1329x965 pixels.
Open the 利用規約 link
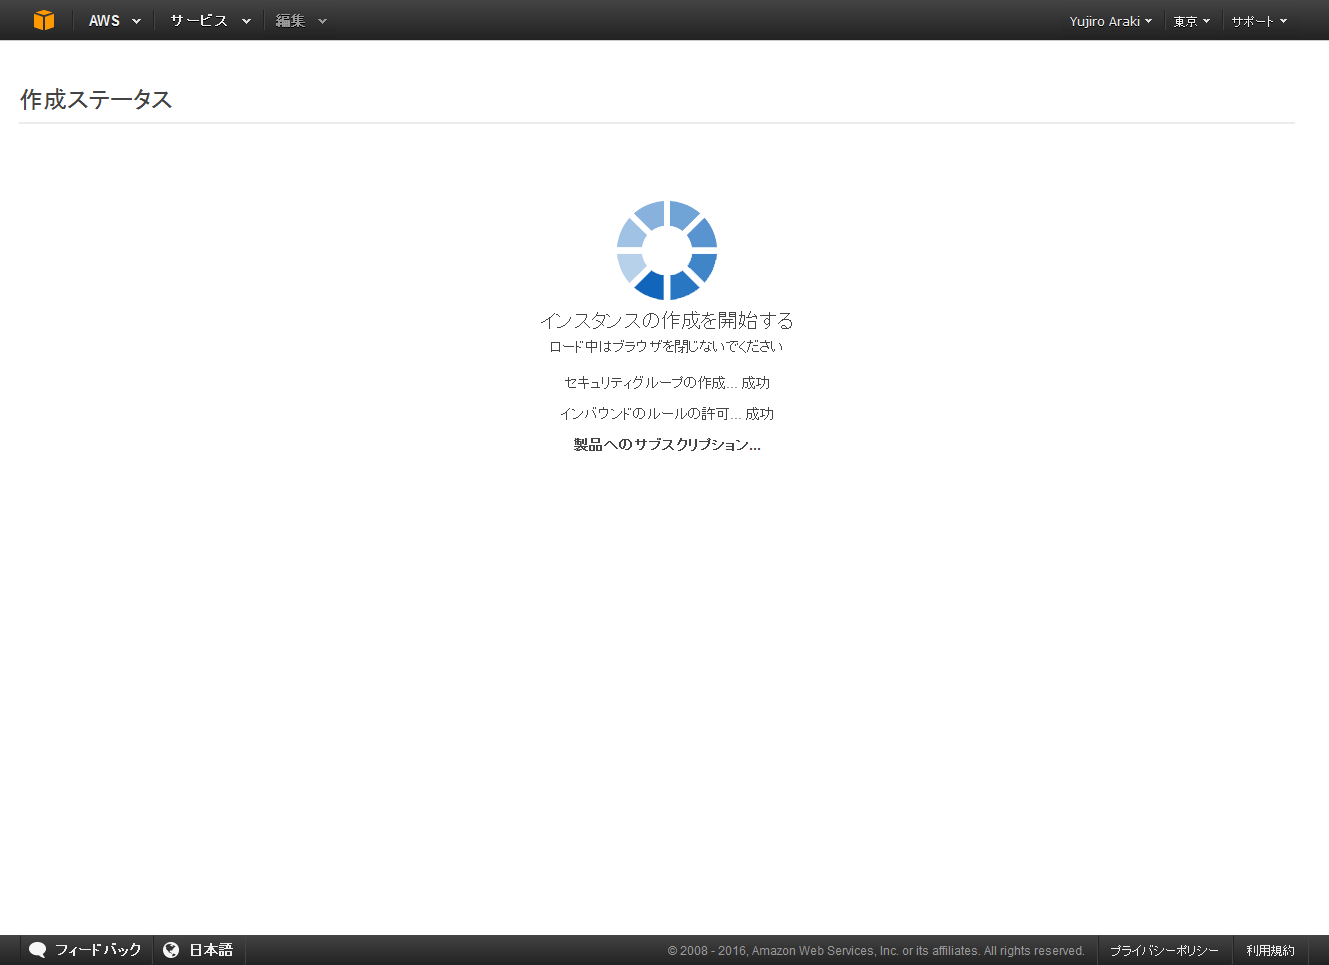point(1270,951)
